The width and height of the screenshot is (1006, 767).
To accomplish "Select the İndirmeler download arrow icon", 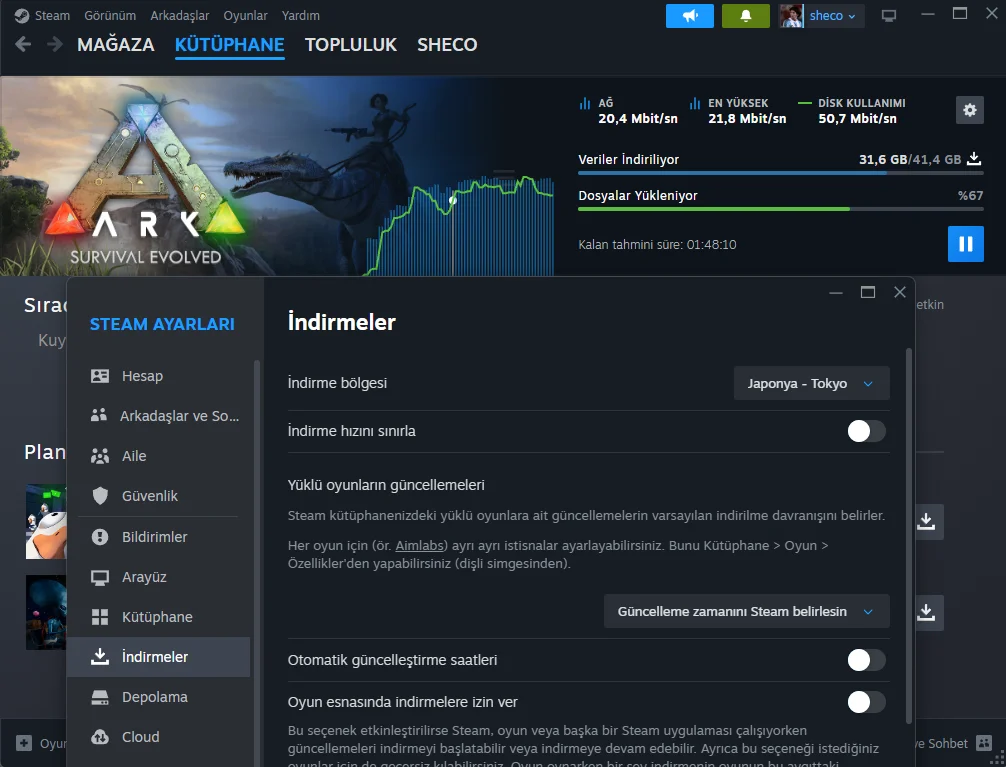I will click(100, 657).
